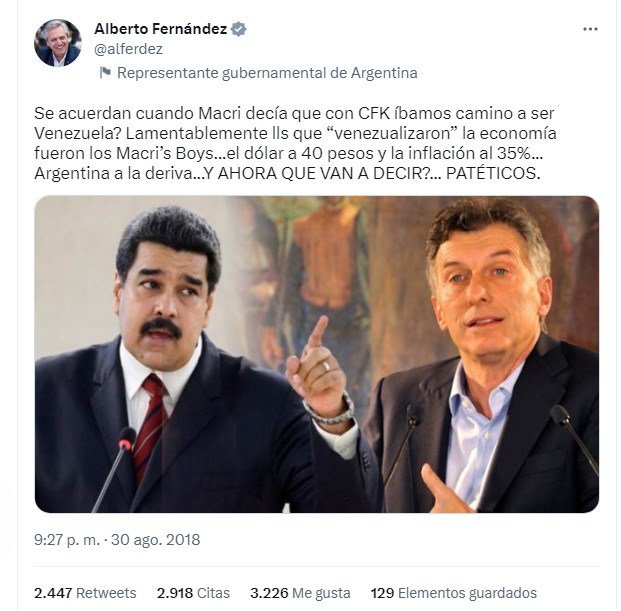621x611 pixels.
Task: Click the 9:27 p. m. timestamp
Action: 67,540
